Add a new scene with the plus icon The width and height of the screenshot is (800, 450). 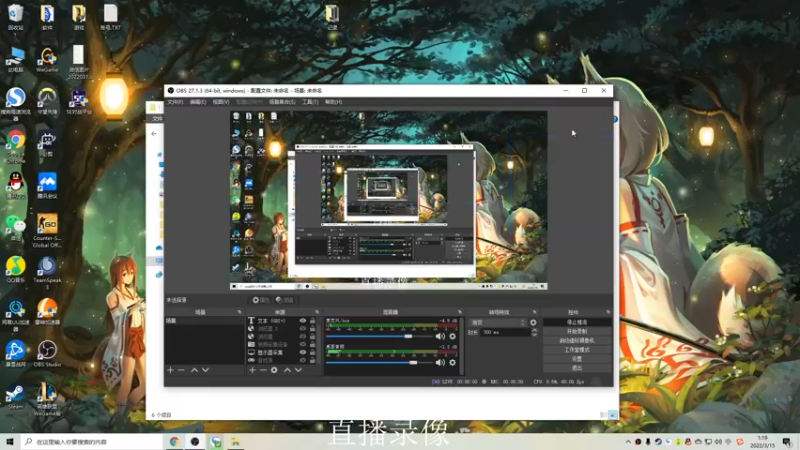tap(170, 370)
